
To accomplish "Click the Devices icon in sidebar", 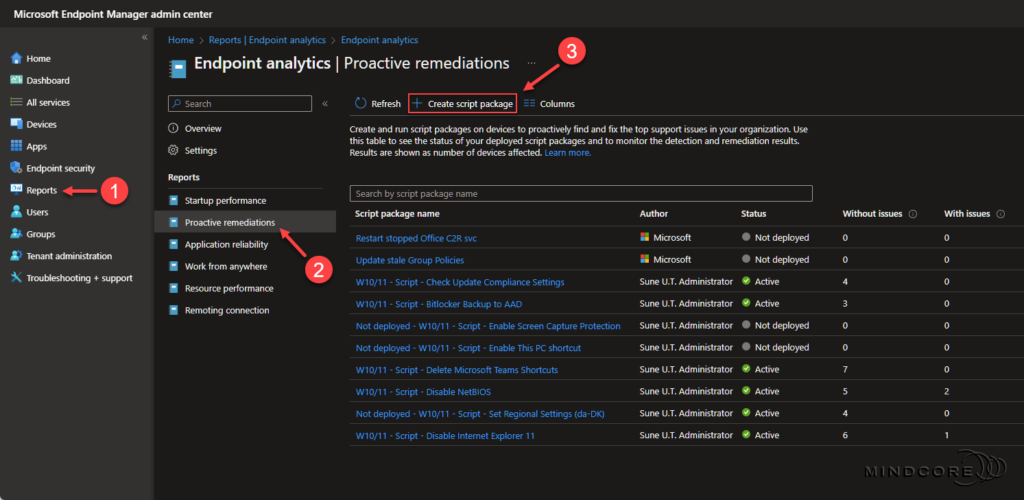I will pos(17,124).
